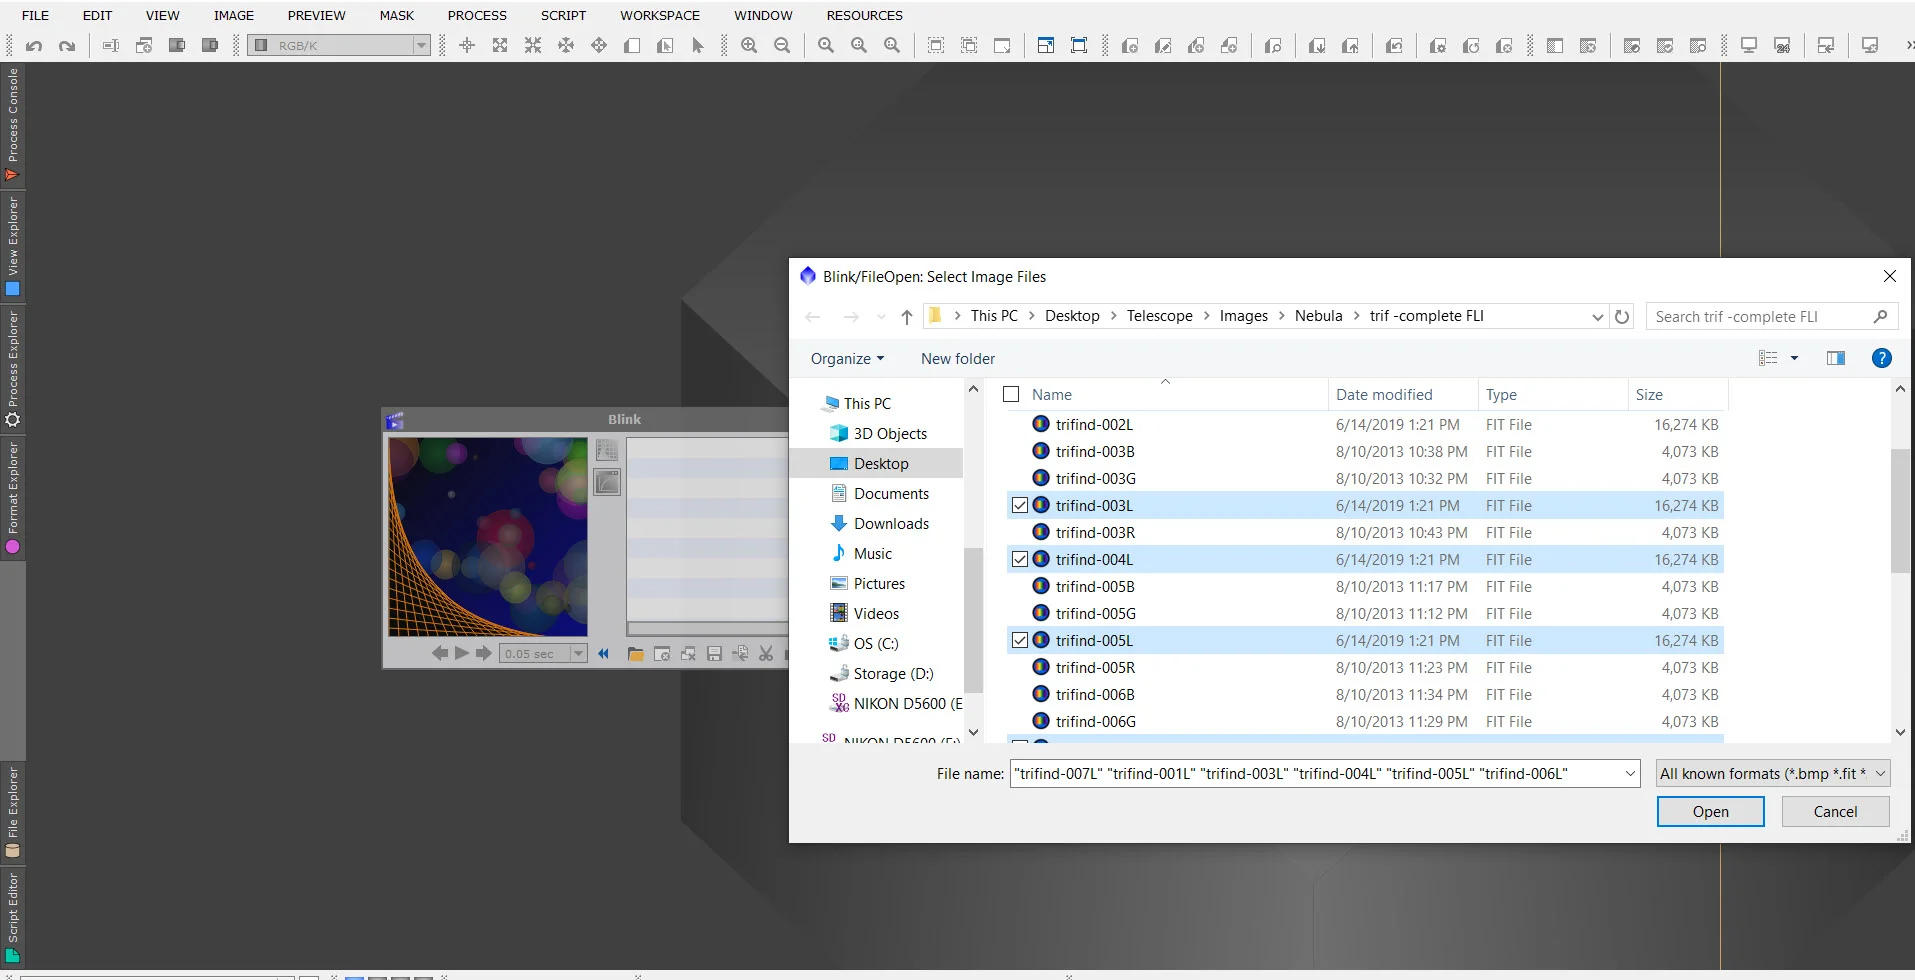1915x980 pixels.
Task: Click the Zoom Out magnifier icon
Action: tap(782, 45)
